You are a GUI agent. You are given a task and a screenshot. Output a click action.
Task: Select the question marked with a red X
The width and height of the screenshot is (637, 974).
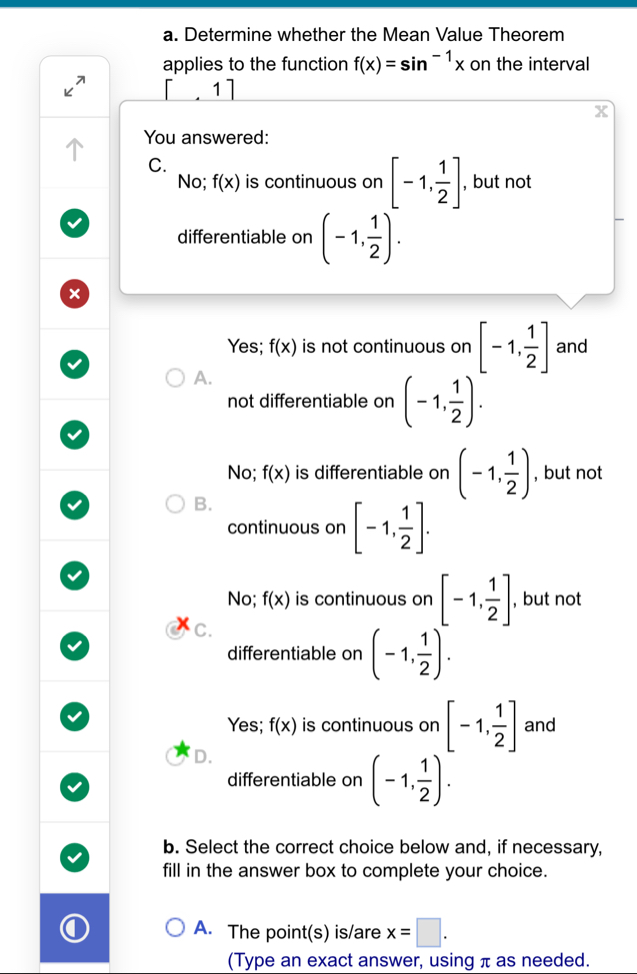click(x=74, y=293)
